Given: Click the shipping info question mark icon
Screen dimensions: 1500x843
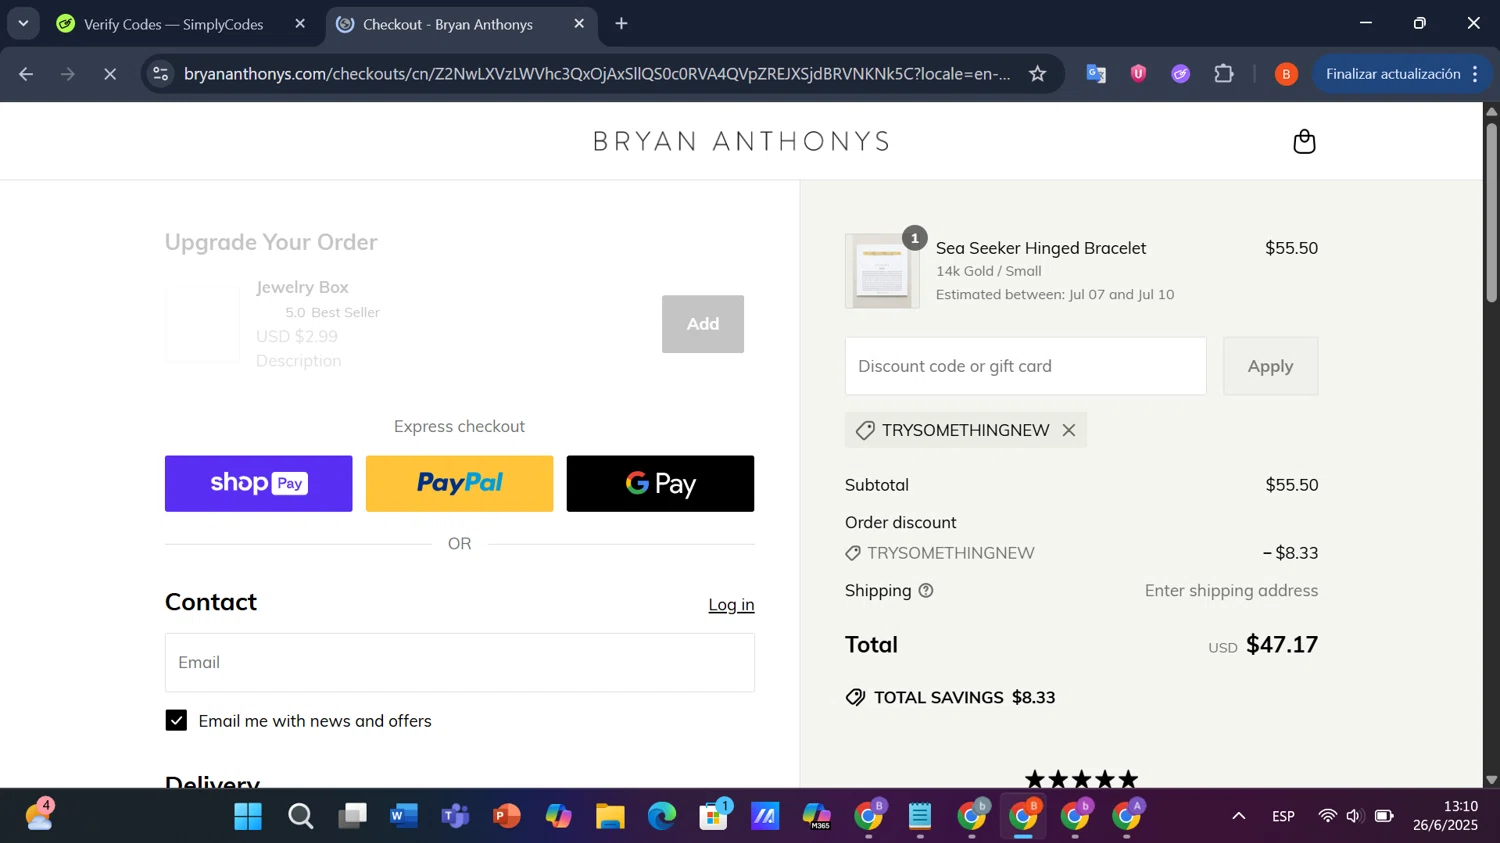Looking at the screenshot, I should [926, 590].
